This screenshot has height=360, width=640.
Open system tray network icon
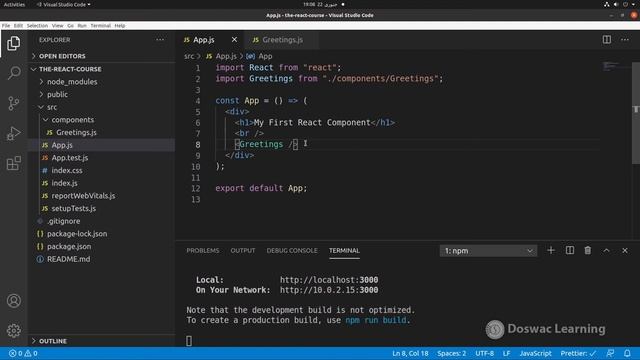click(607, 4)
